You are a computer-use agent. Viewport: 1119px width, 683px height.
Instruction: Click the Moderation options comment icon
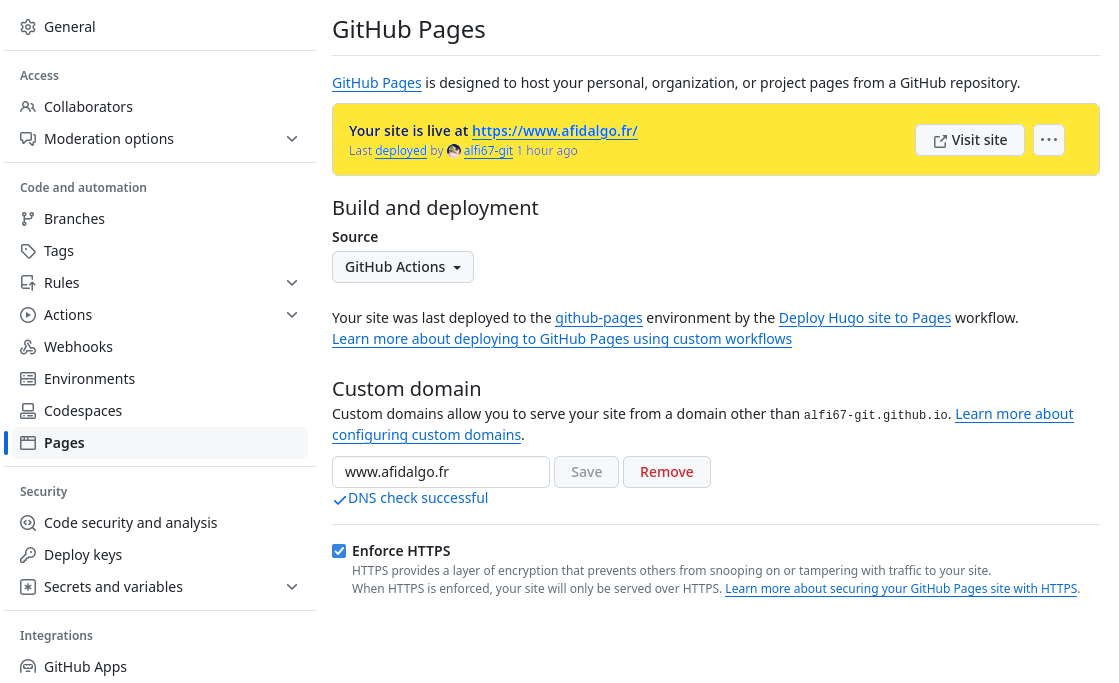(x=28, y=139)
